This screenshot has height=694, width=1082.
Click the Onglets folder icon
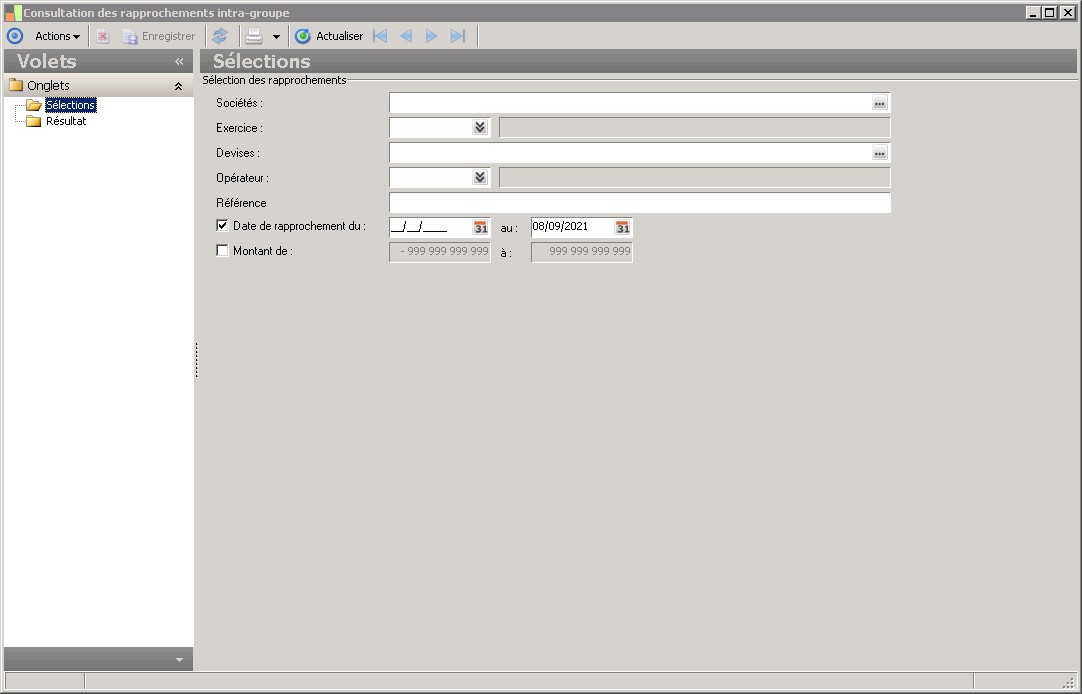[x=16, y=86]
